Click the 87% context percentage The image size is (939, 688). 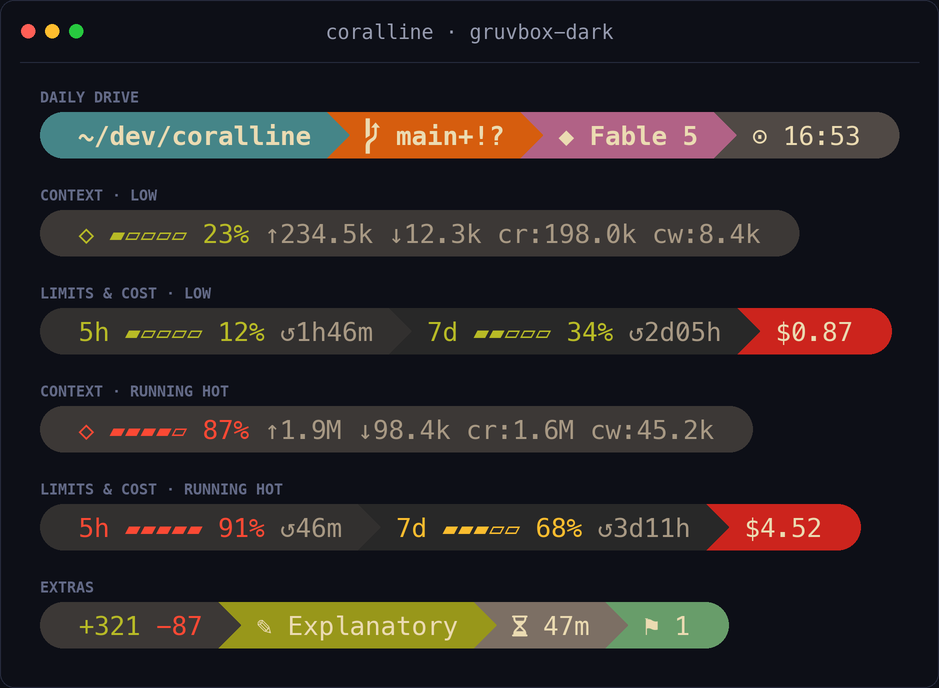(x=226, y=430)
